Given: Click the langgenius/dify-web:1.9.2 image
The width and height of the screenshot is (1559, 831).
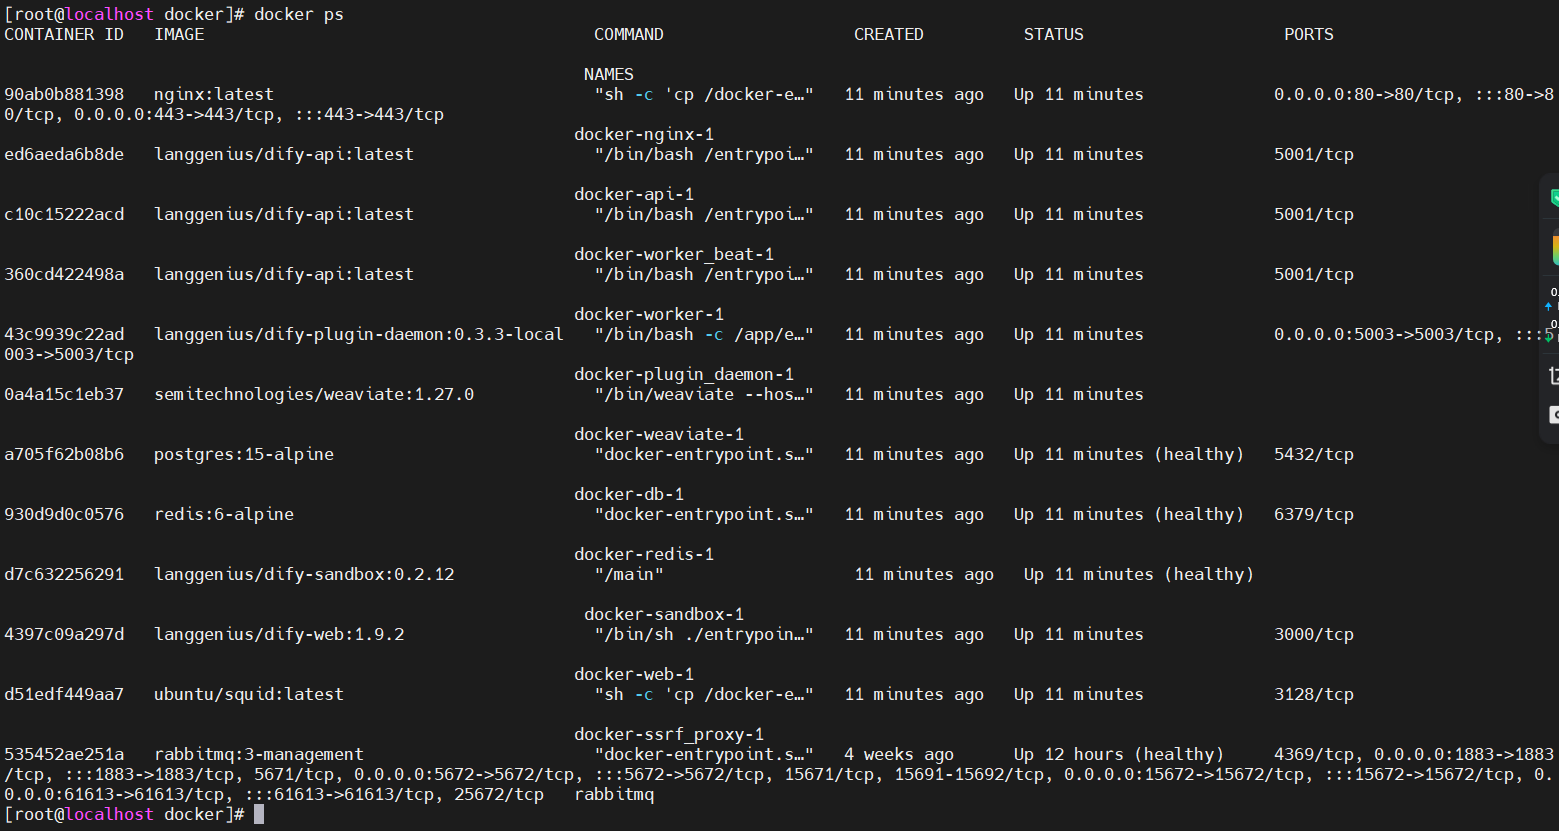Looking at the screenshot, I should coord(279,634).
